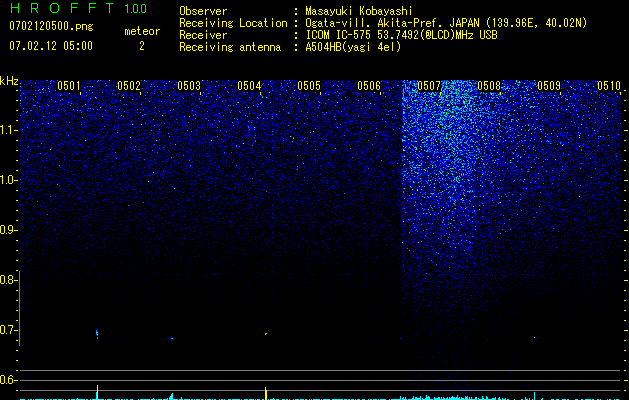The image size is (629, 400).
Task: Click the small echo after 0509
Action: click(534, 337)
